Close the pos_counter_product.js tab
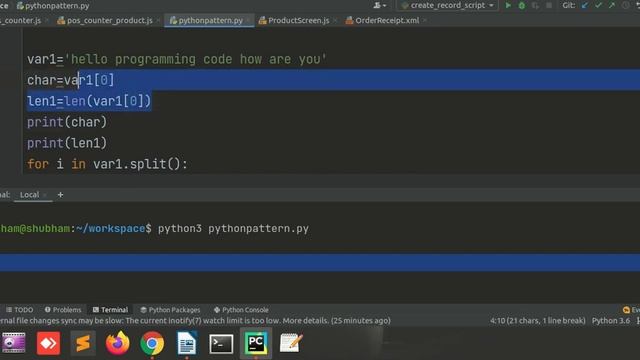Image resolution: width=640 pixels, height=360 pixels. pos(158,20)
